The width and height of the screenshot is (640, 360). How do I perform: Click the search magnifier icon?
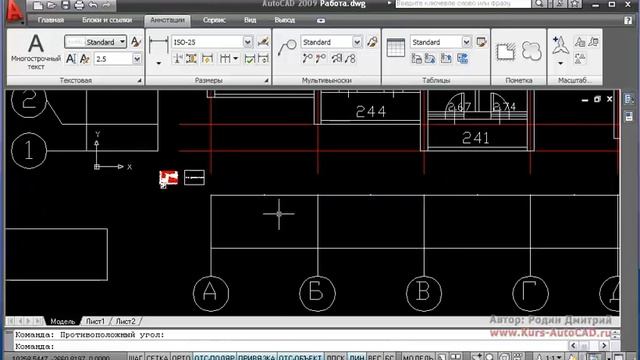(539, 4)
